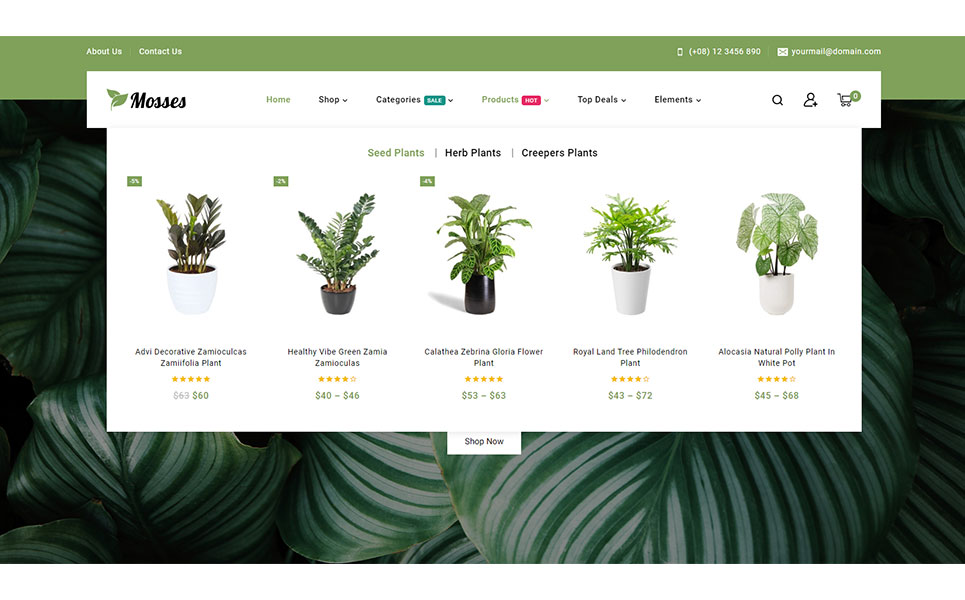Image resolution: width=965 pixels, height=600 pixels.
Task: Open the shopping cart icon
Action: click(848, 98)
